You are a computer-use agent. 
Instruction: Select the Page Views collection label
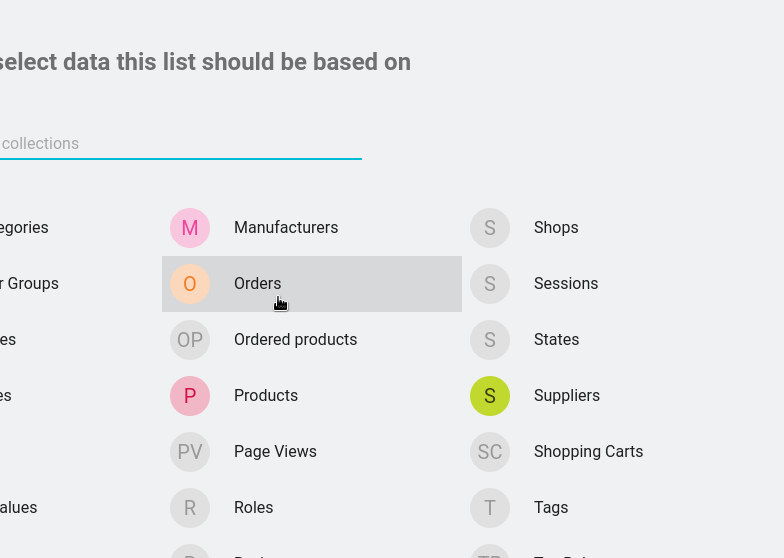[275, 452]
